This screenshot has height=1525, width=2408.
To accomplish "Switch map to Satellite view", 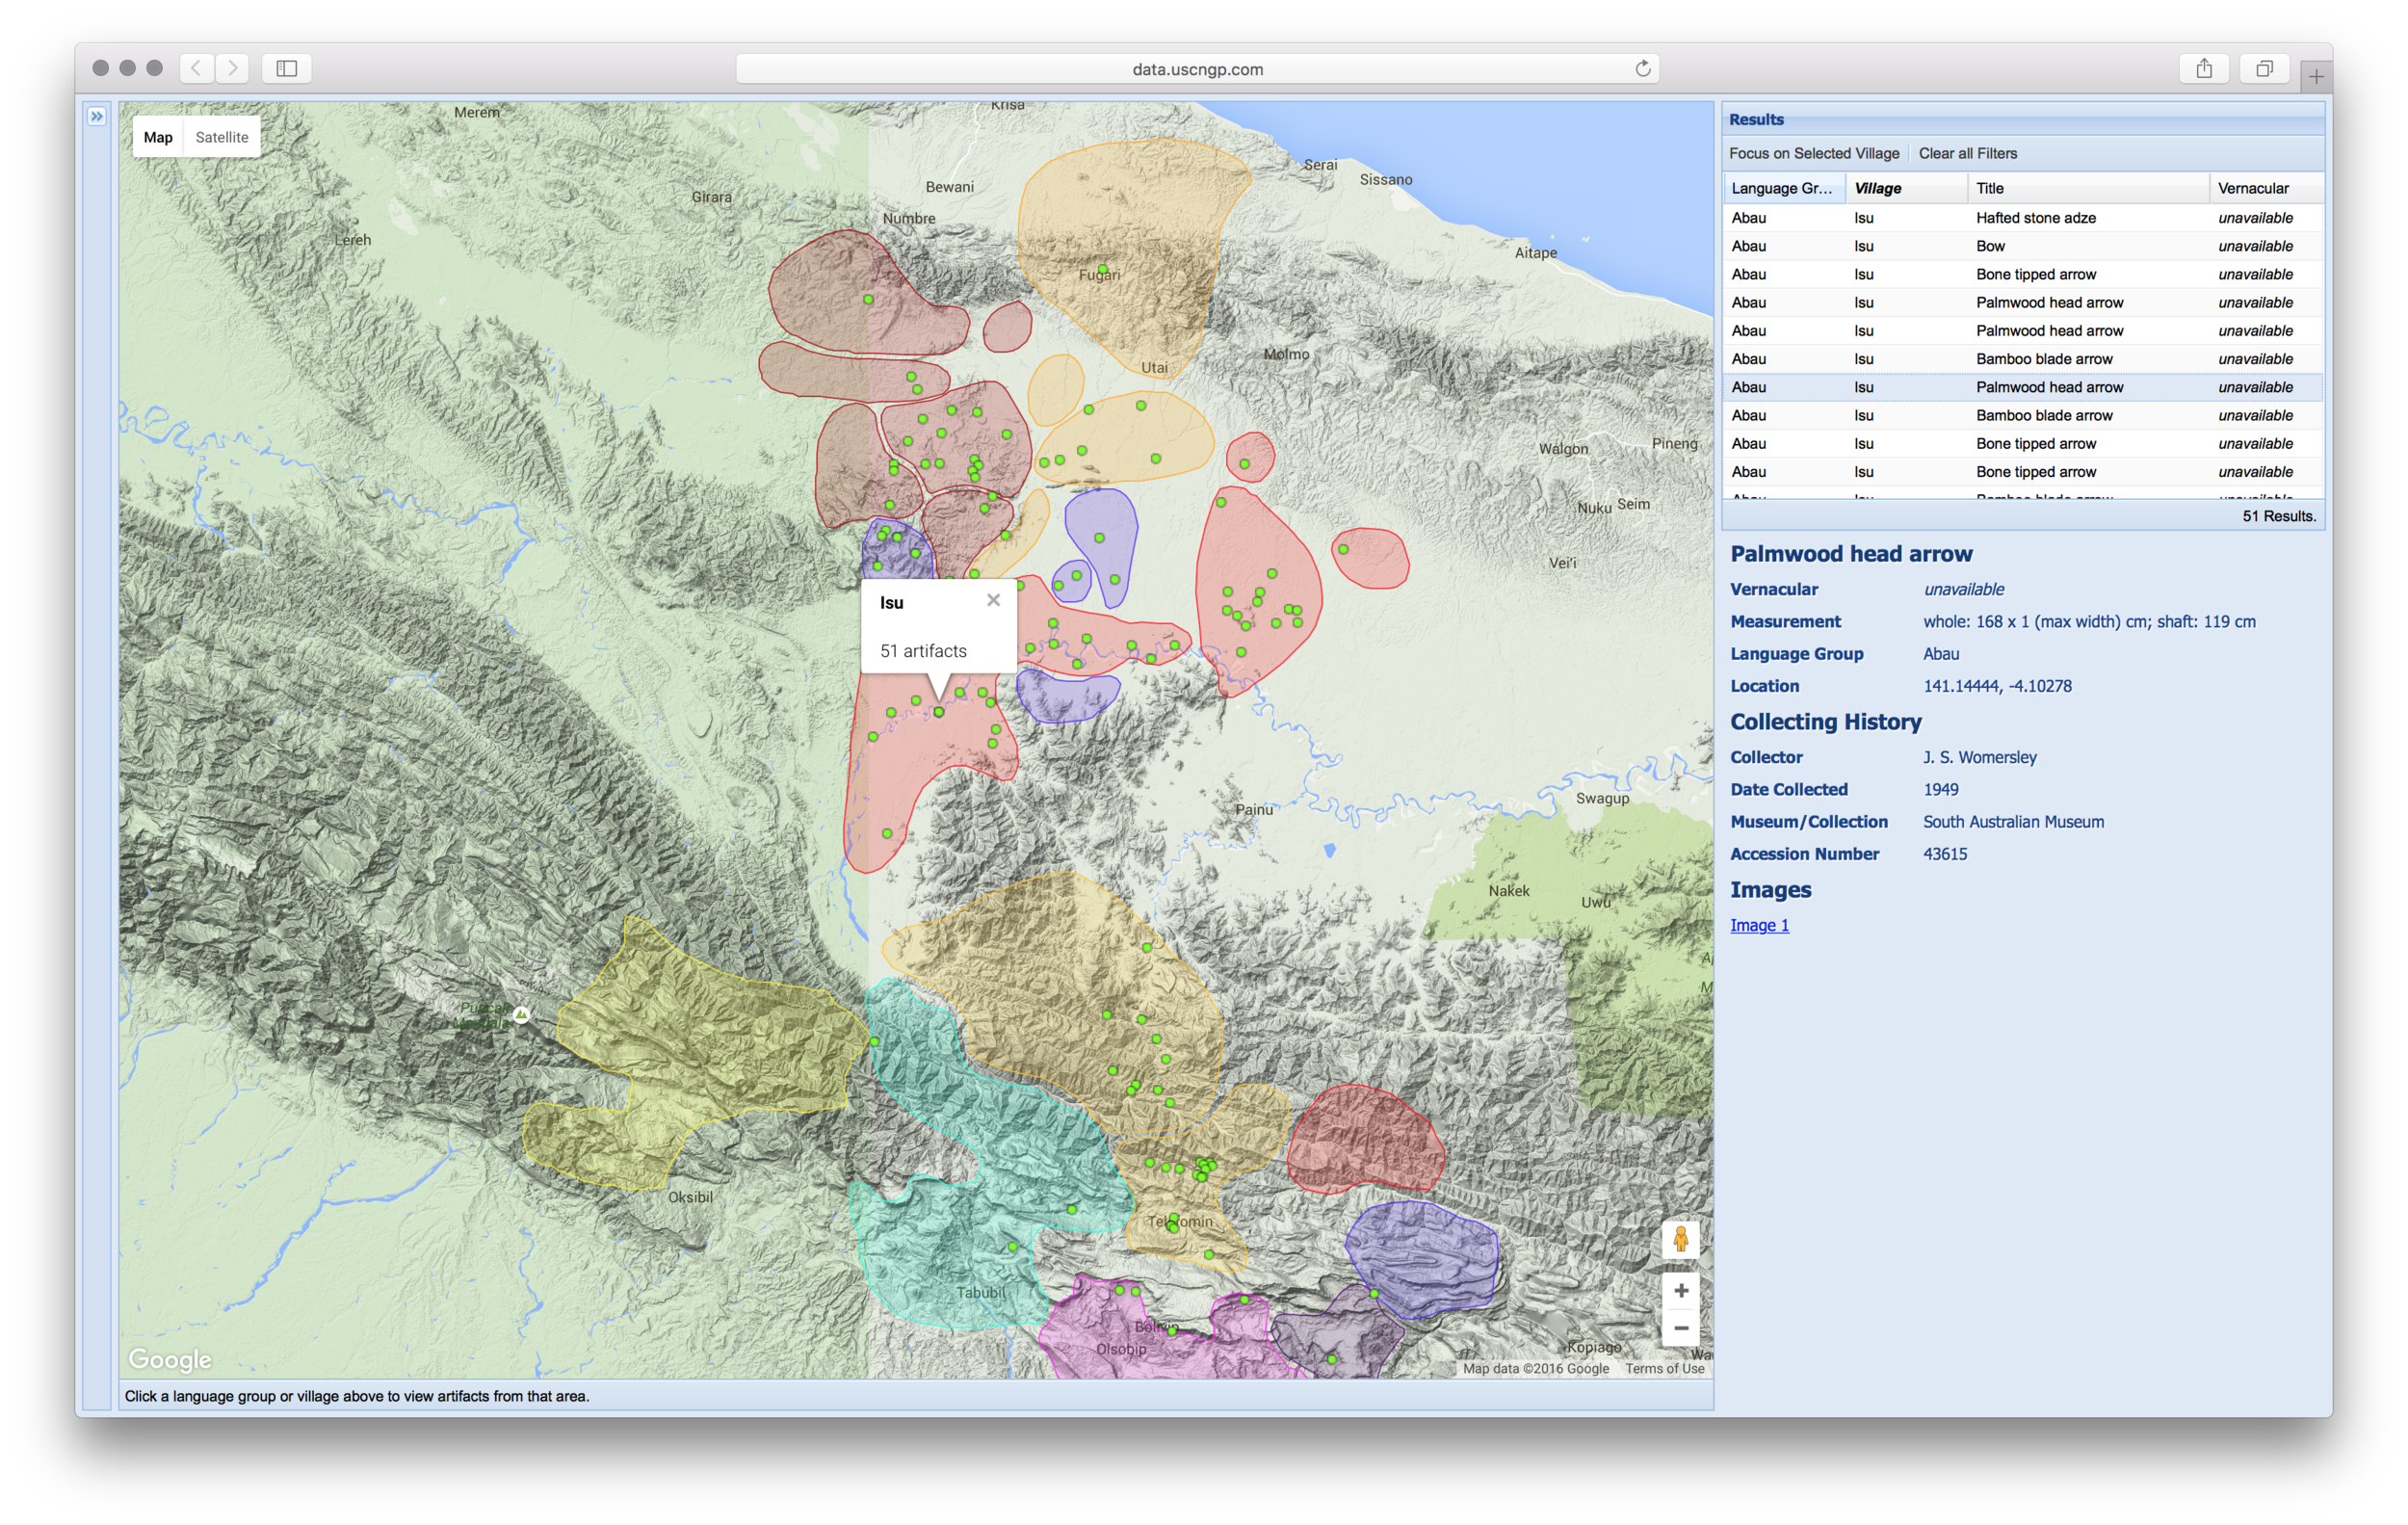I will 222,137.
